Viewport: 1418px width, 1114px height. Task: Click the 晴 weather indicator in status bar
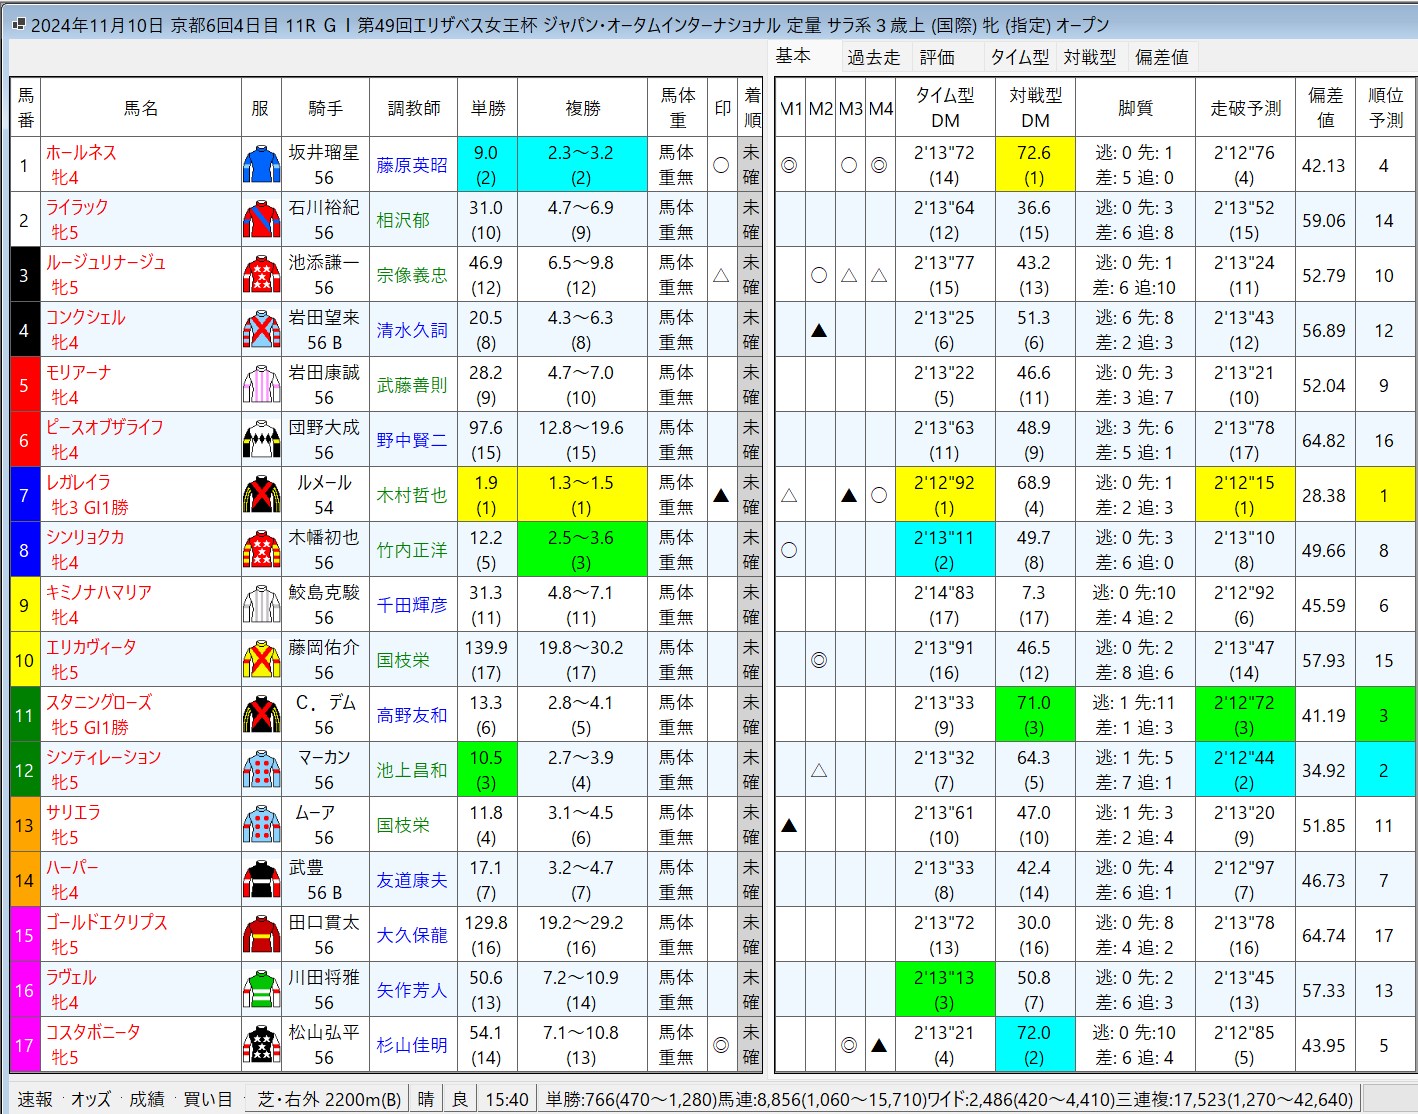point(426,1099)
